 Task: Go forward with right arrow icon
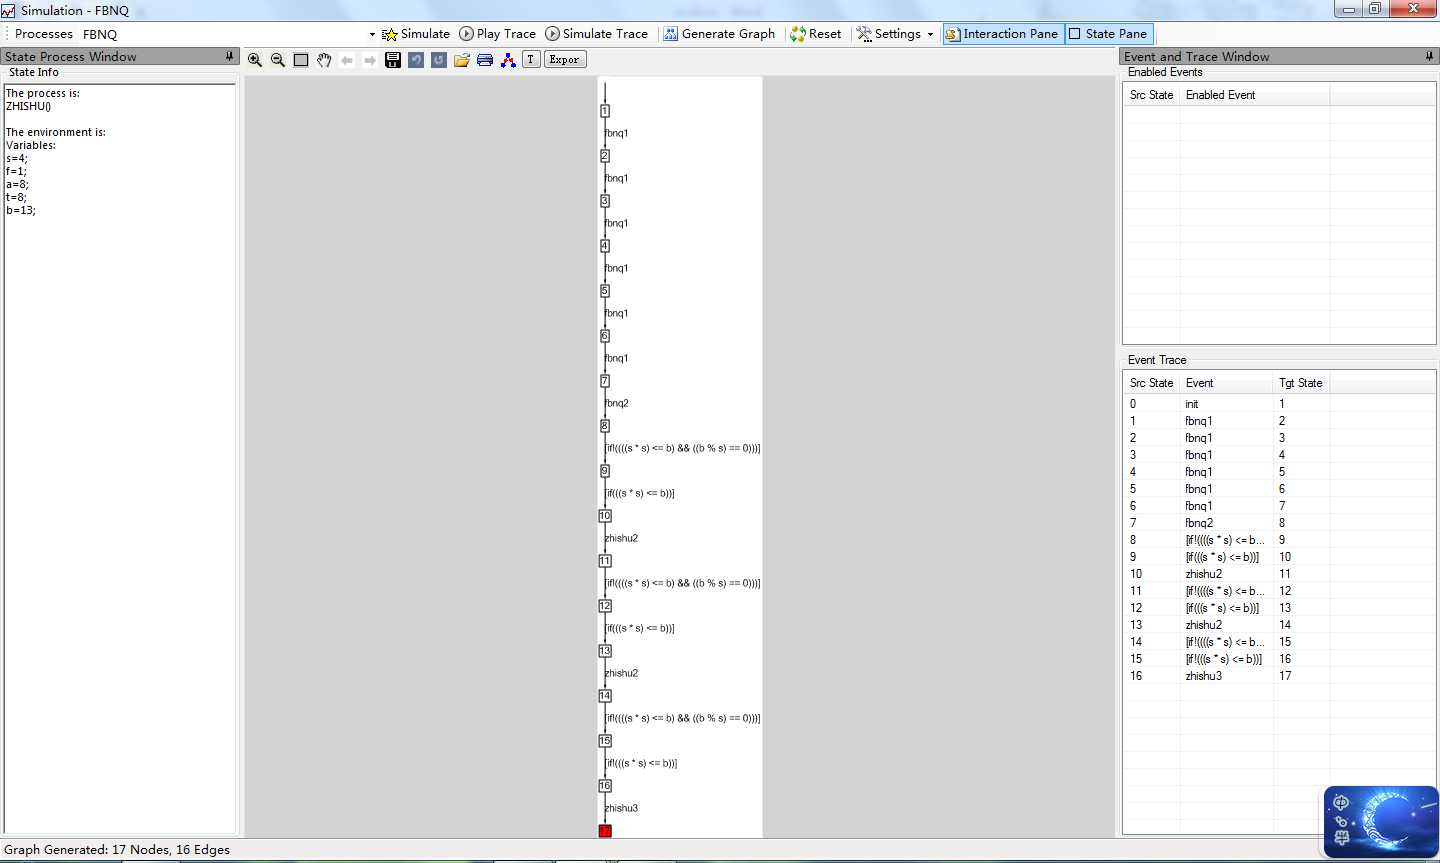370,60
